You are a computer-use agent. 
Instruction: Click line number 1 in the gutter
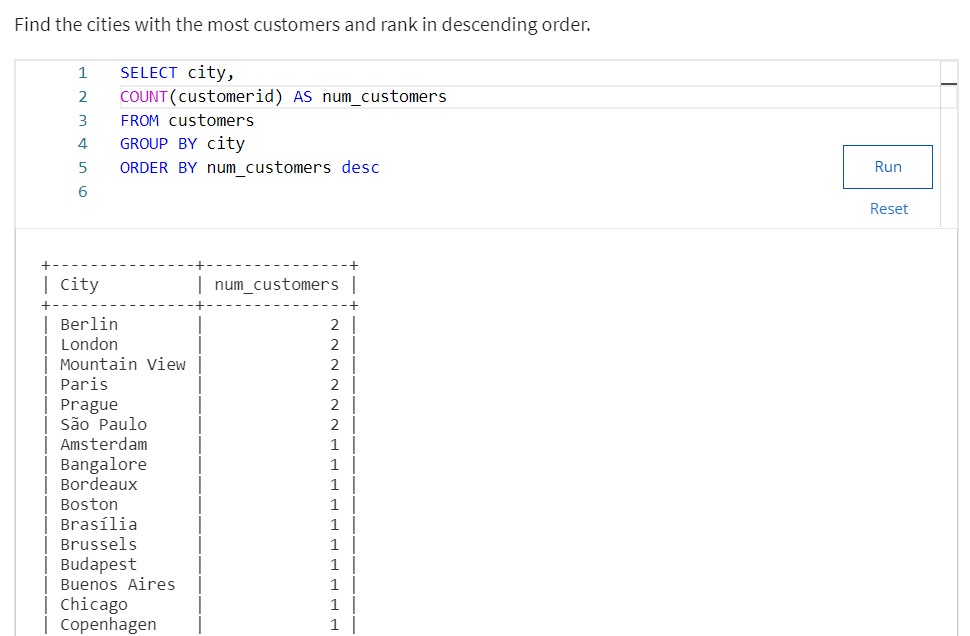pyautogui.click(x=83, y=72)
